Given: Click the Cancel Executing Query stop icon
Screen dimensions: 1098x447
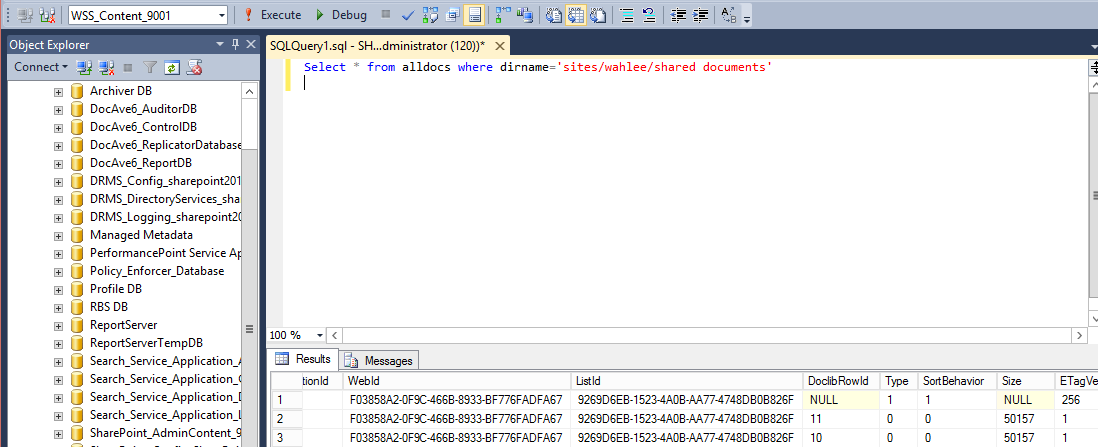Looking at the screenshot, I should [386, 14].
